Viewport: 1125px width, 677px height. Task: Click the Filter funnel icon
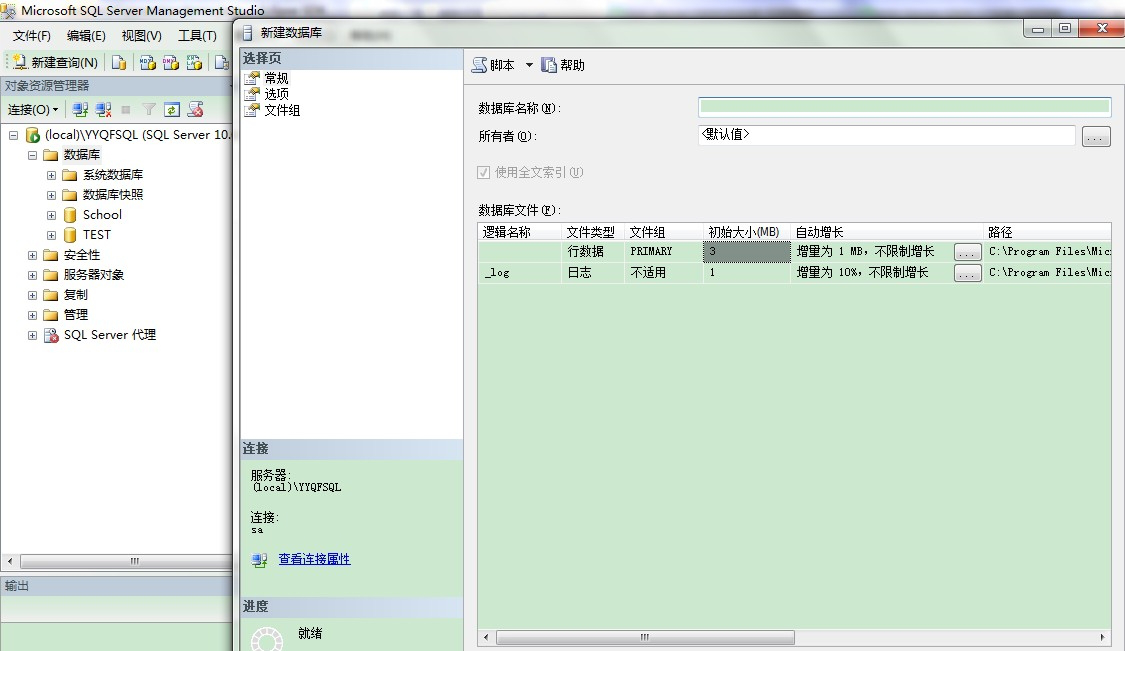click(149, 110)
